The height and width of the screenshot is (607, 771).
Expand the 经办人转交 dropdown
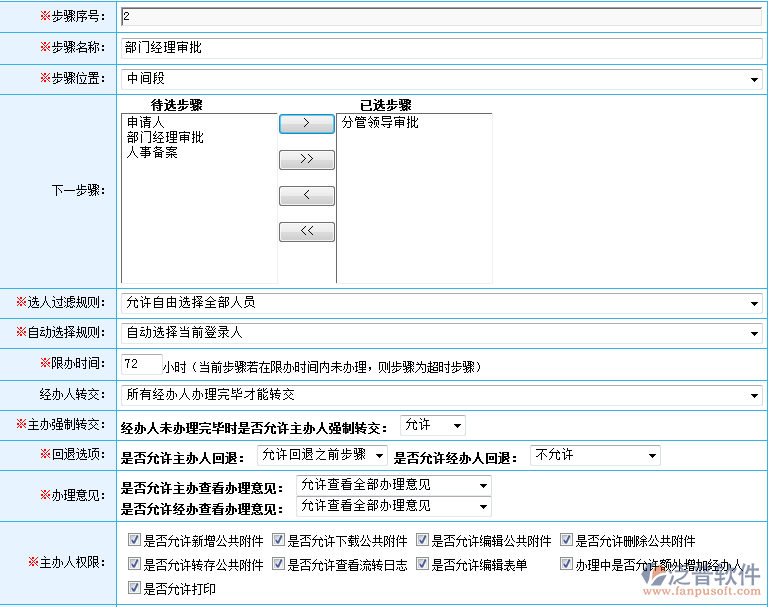click(x=440, y=396)
